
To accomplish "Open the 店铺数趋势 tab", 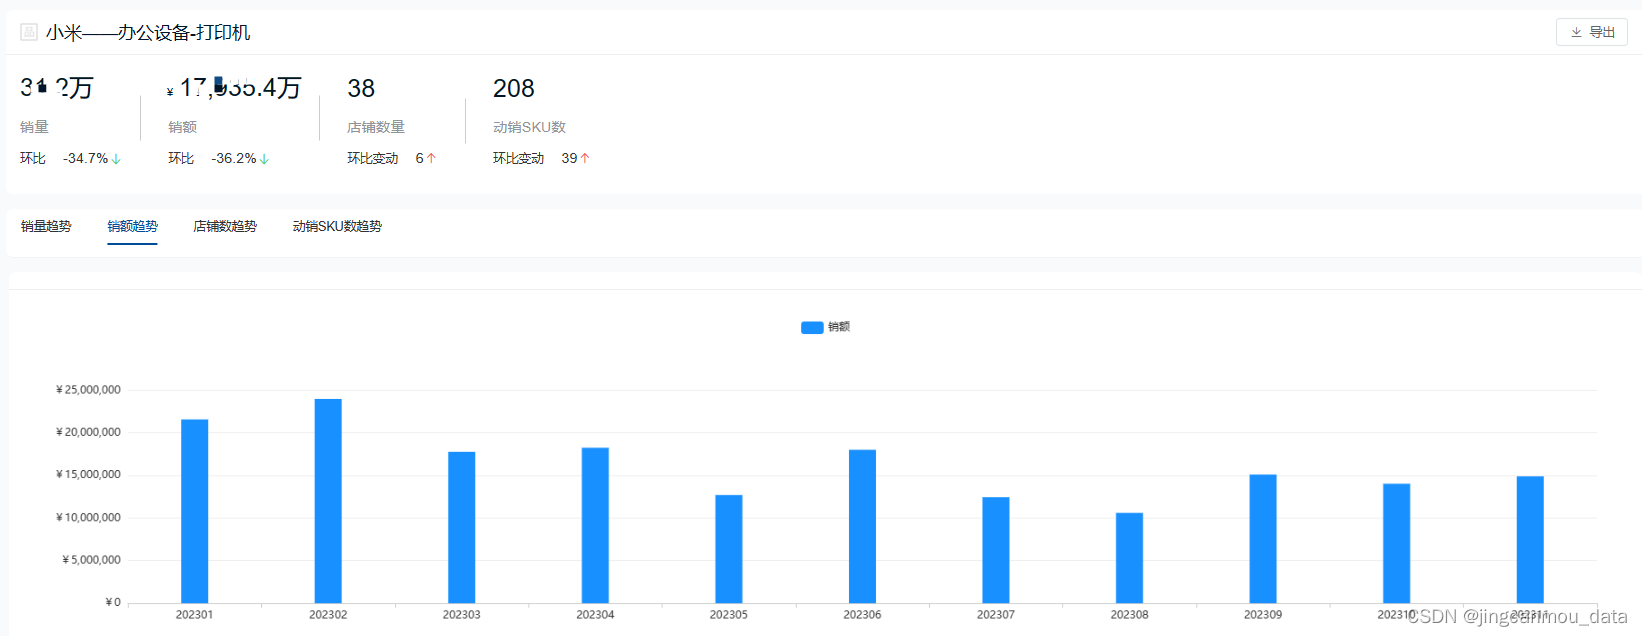I will point(225,226).
